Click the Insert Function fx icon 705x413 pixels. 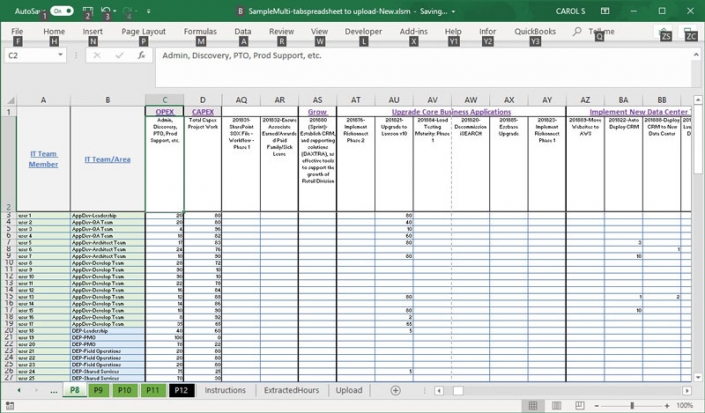[142, 56]
